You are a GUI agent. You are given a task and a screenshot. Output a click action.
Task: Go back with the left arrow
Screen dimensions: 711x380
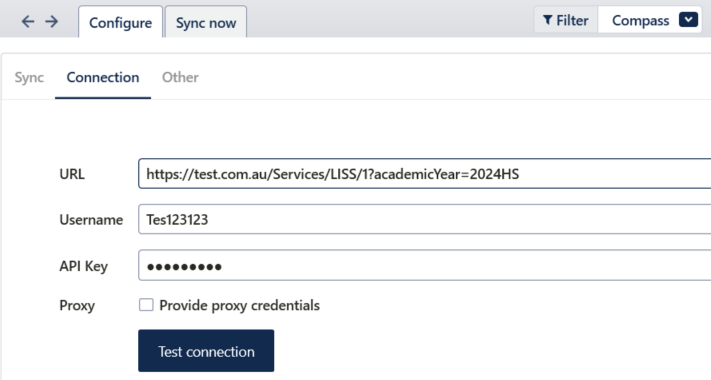[28, 21]
